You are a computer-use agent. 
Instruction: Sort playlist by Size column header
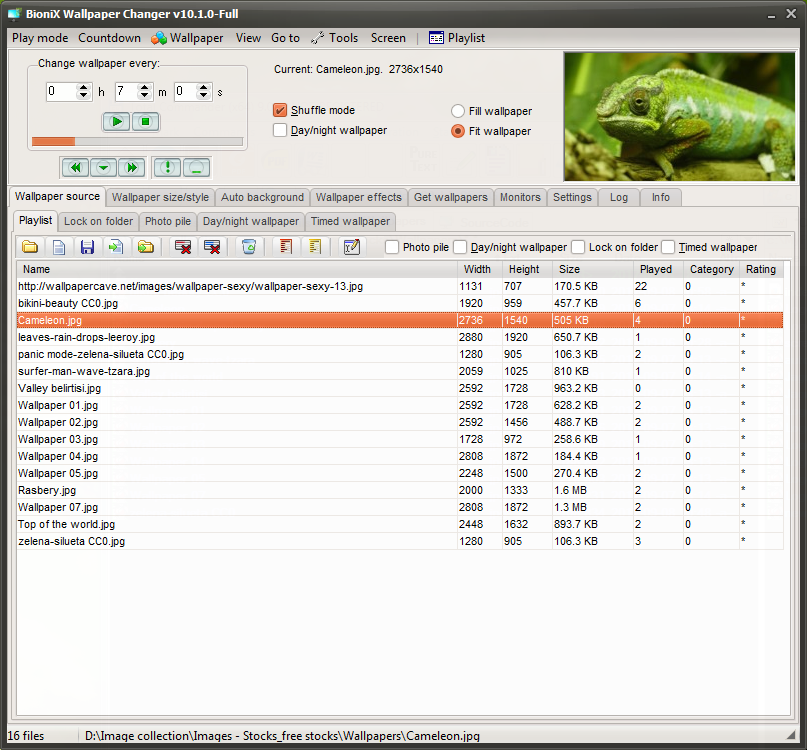[x=592, y=269]
